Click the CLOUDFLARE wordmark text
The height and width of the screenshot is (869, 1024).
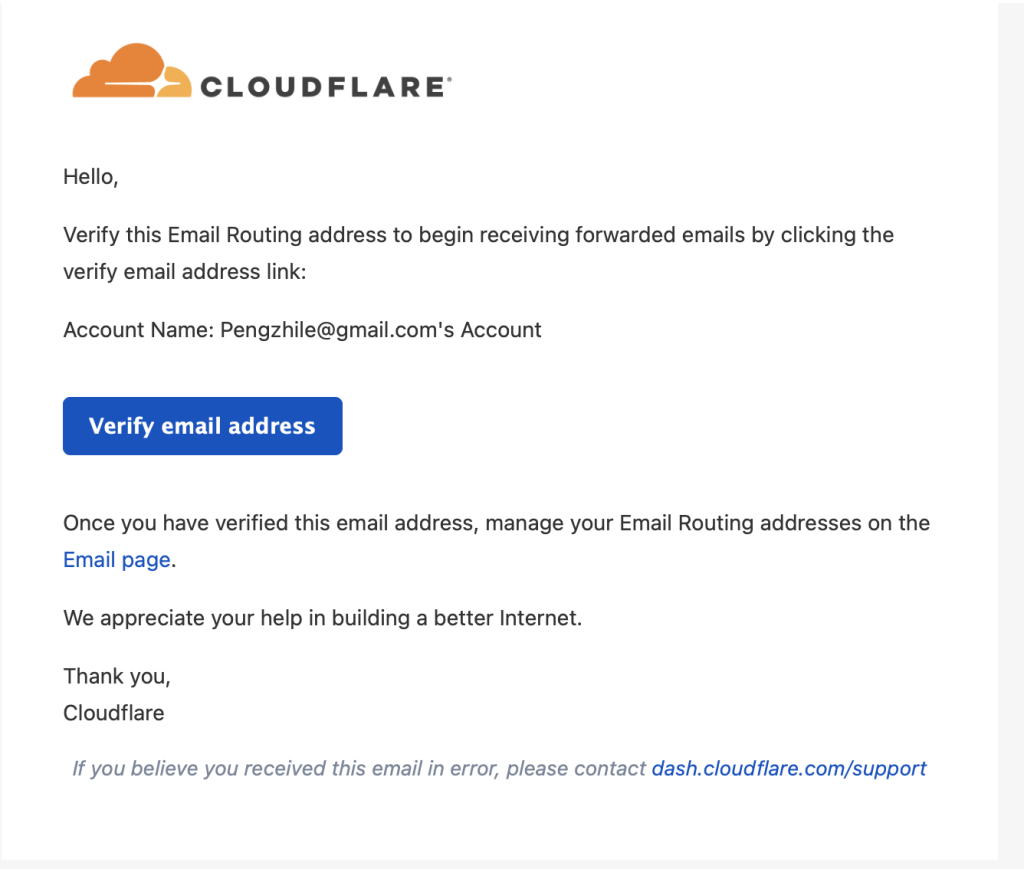point(323,87)
